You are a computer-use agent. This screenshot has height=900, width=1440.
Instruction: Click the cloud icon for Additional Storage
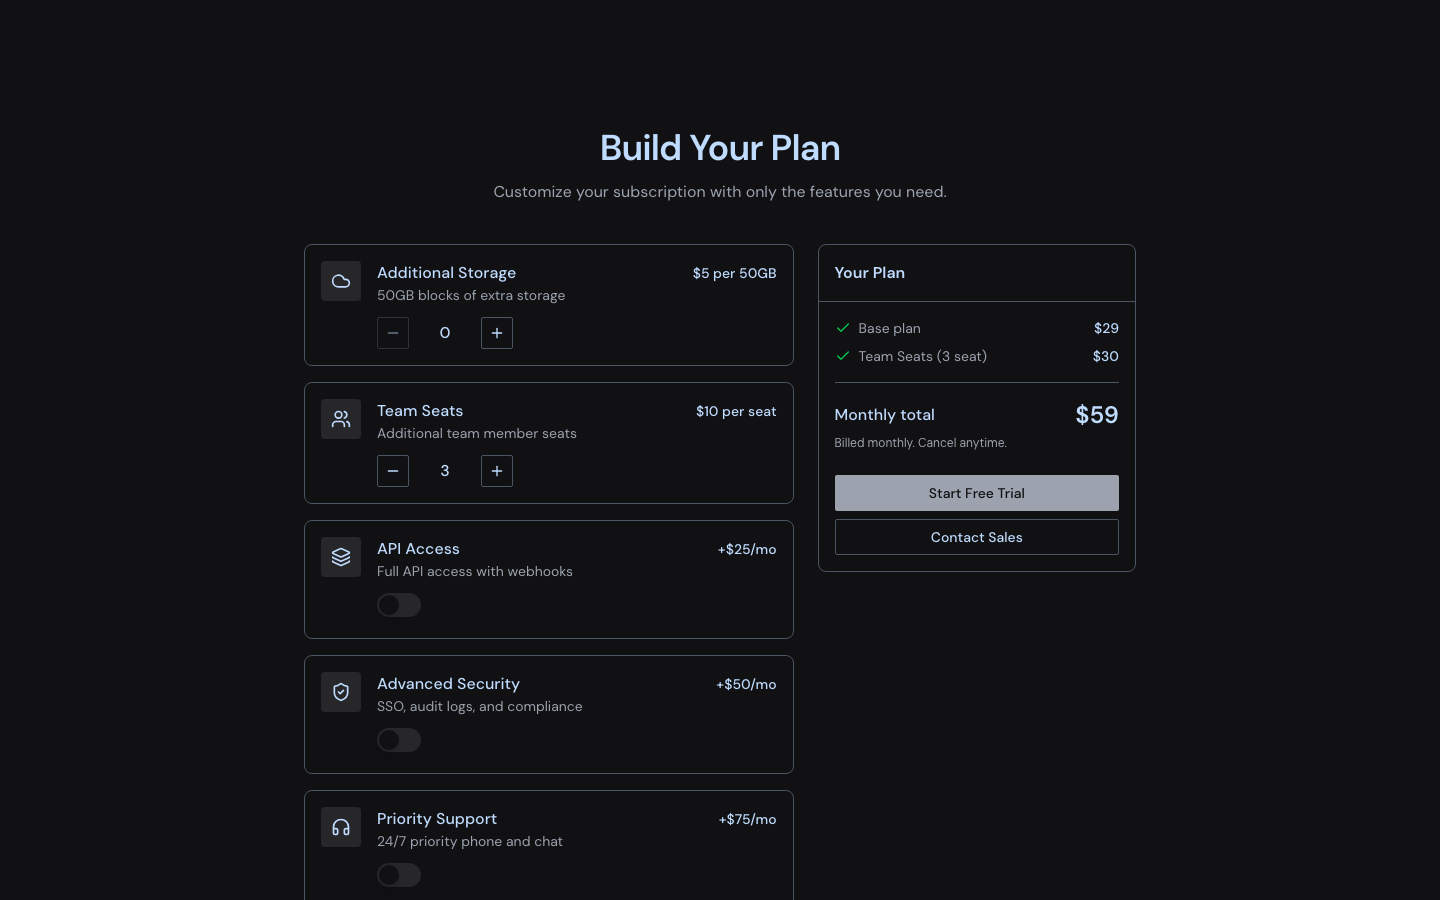click(x=341, y=281)
